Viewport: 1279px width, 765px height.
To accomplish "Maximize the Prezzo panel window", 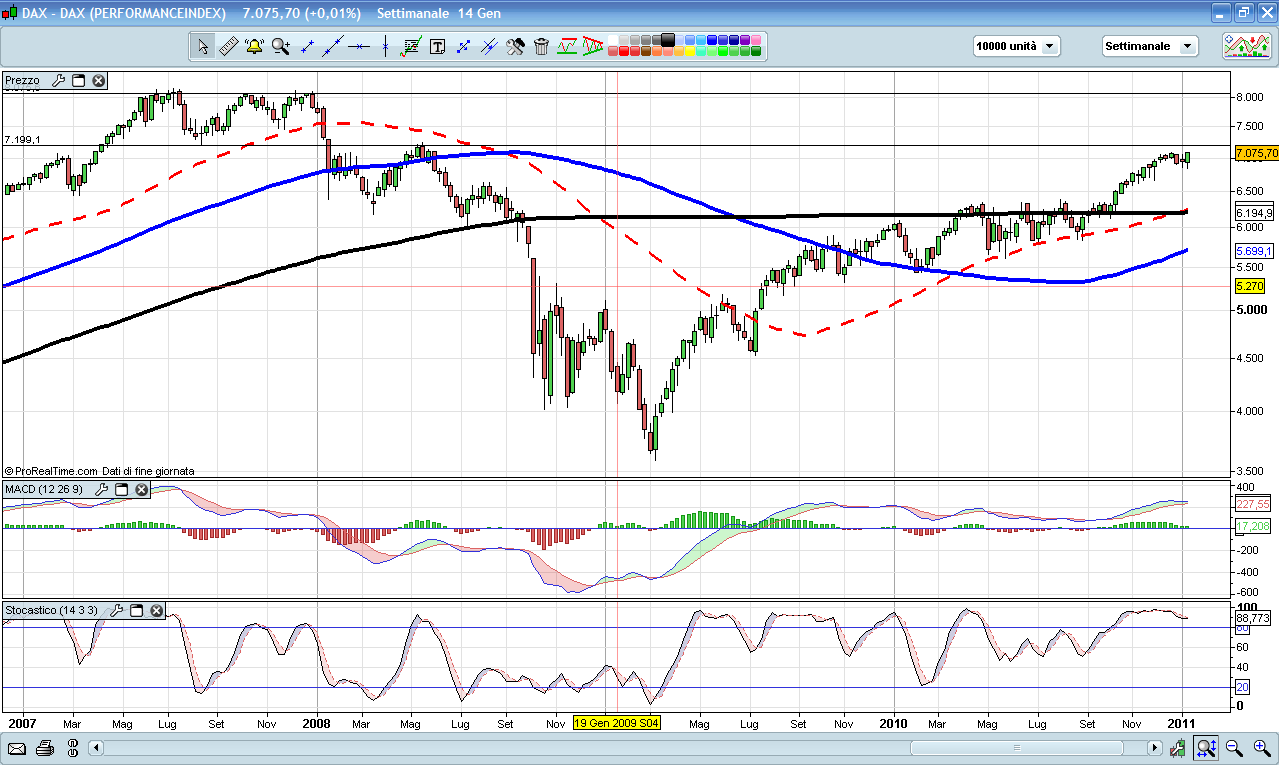I will (x=79, y=81).
